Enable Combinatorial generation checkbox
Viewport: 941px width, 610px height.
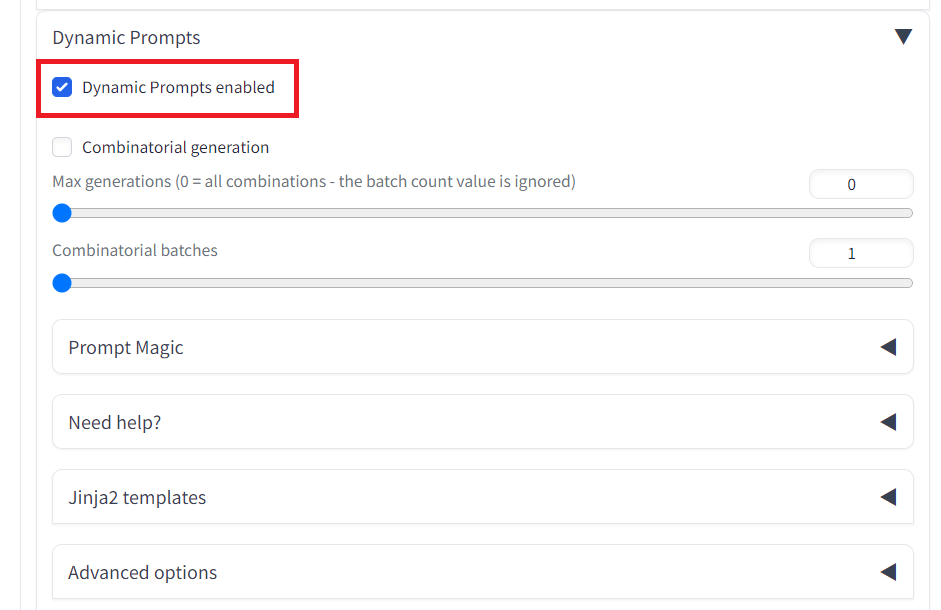click(62, 147)
